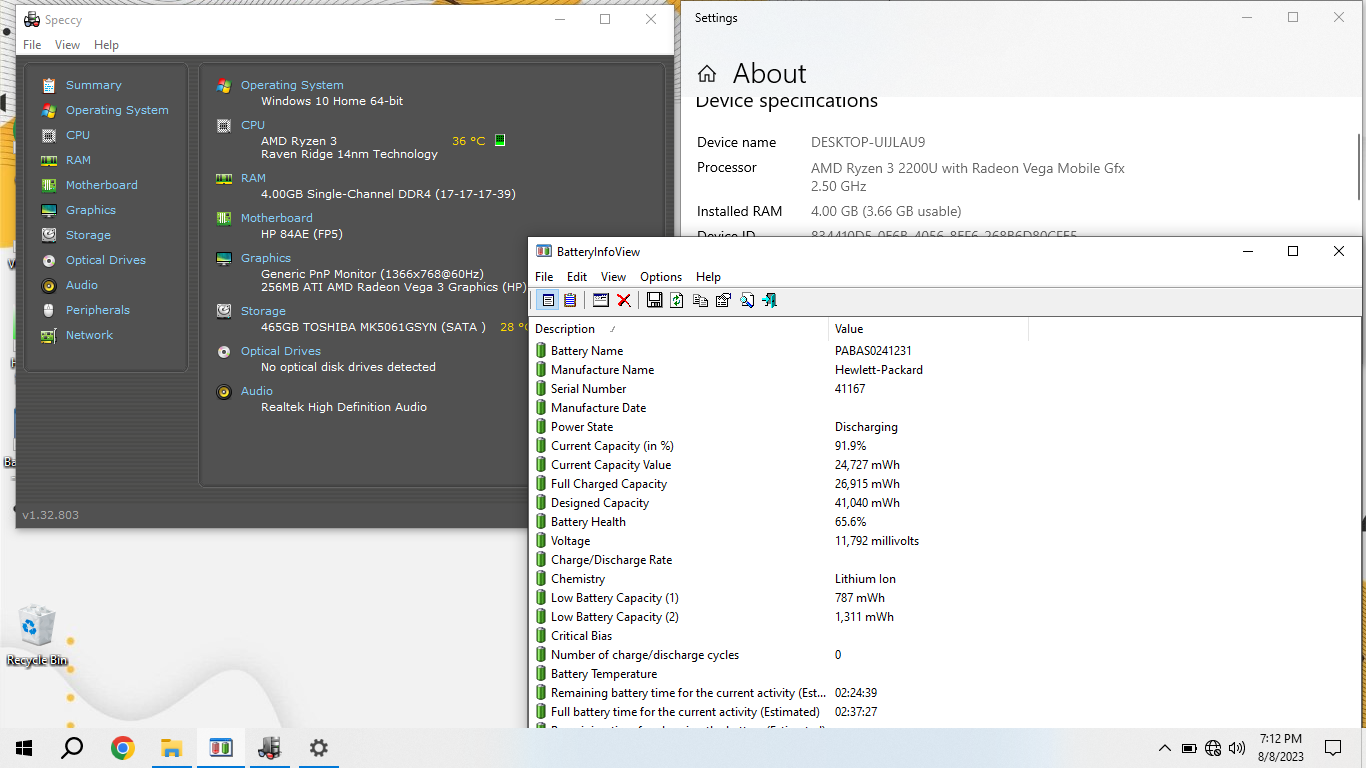Open the View menu in Speccy

67,45
